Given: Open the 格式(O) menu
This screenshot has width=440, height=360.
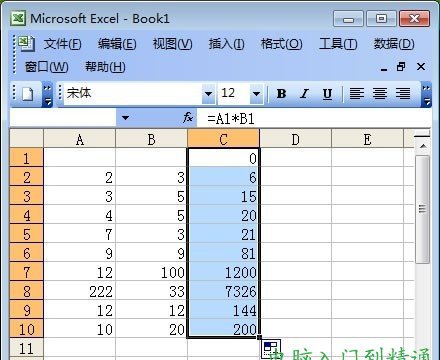Looking at the screenshot, I should click(x=281, y=44).
